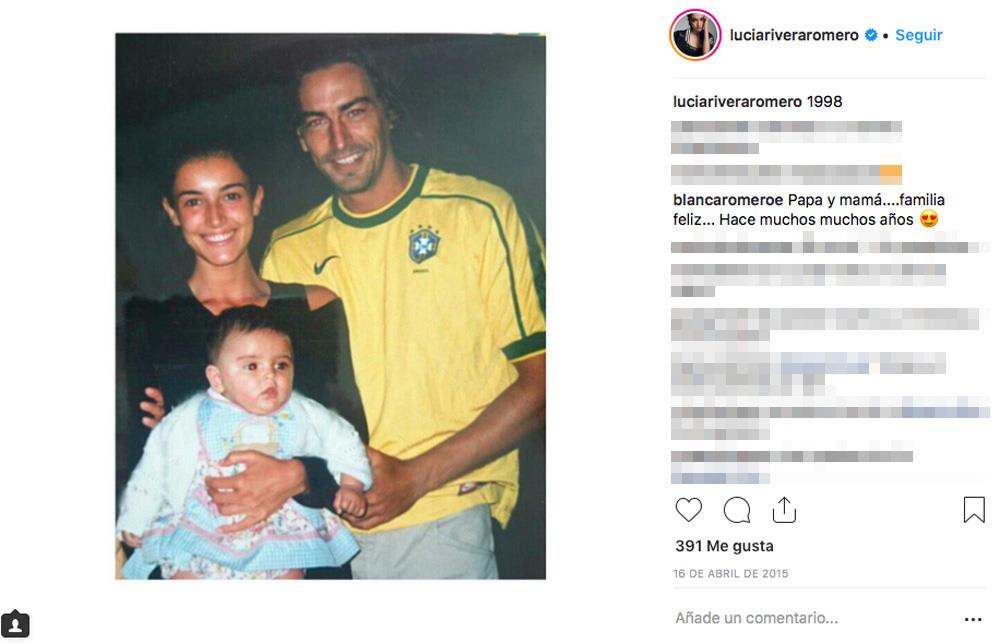View the 391 Me gusta likes list
The image size is (1000, 643).
point(724,546)
